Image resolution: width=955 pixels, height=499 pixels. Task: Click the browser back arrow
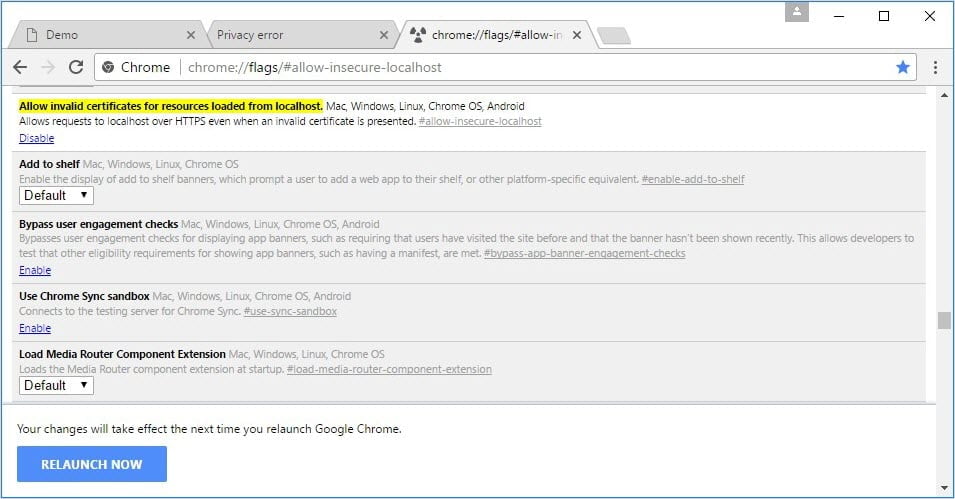pos(20,67)
